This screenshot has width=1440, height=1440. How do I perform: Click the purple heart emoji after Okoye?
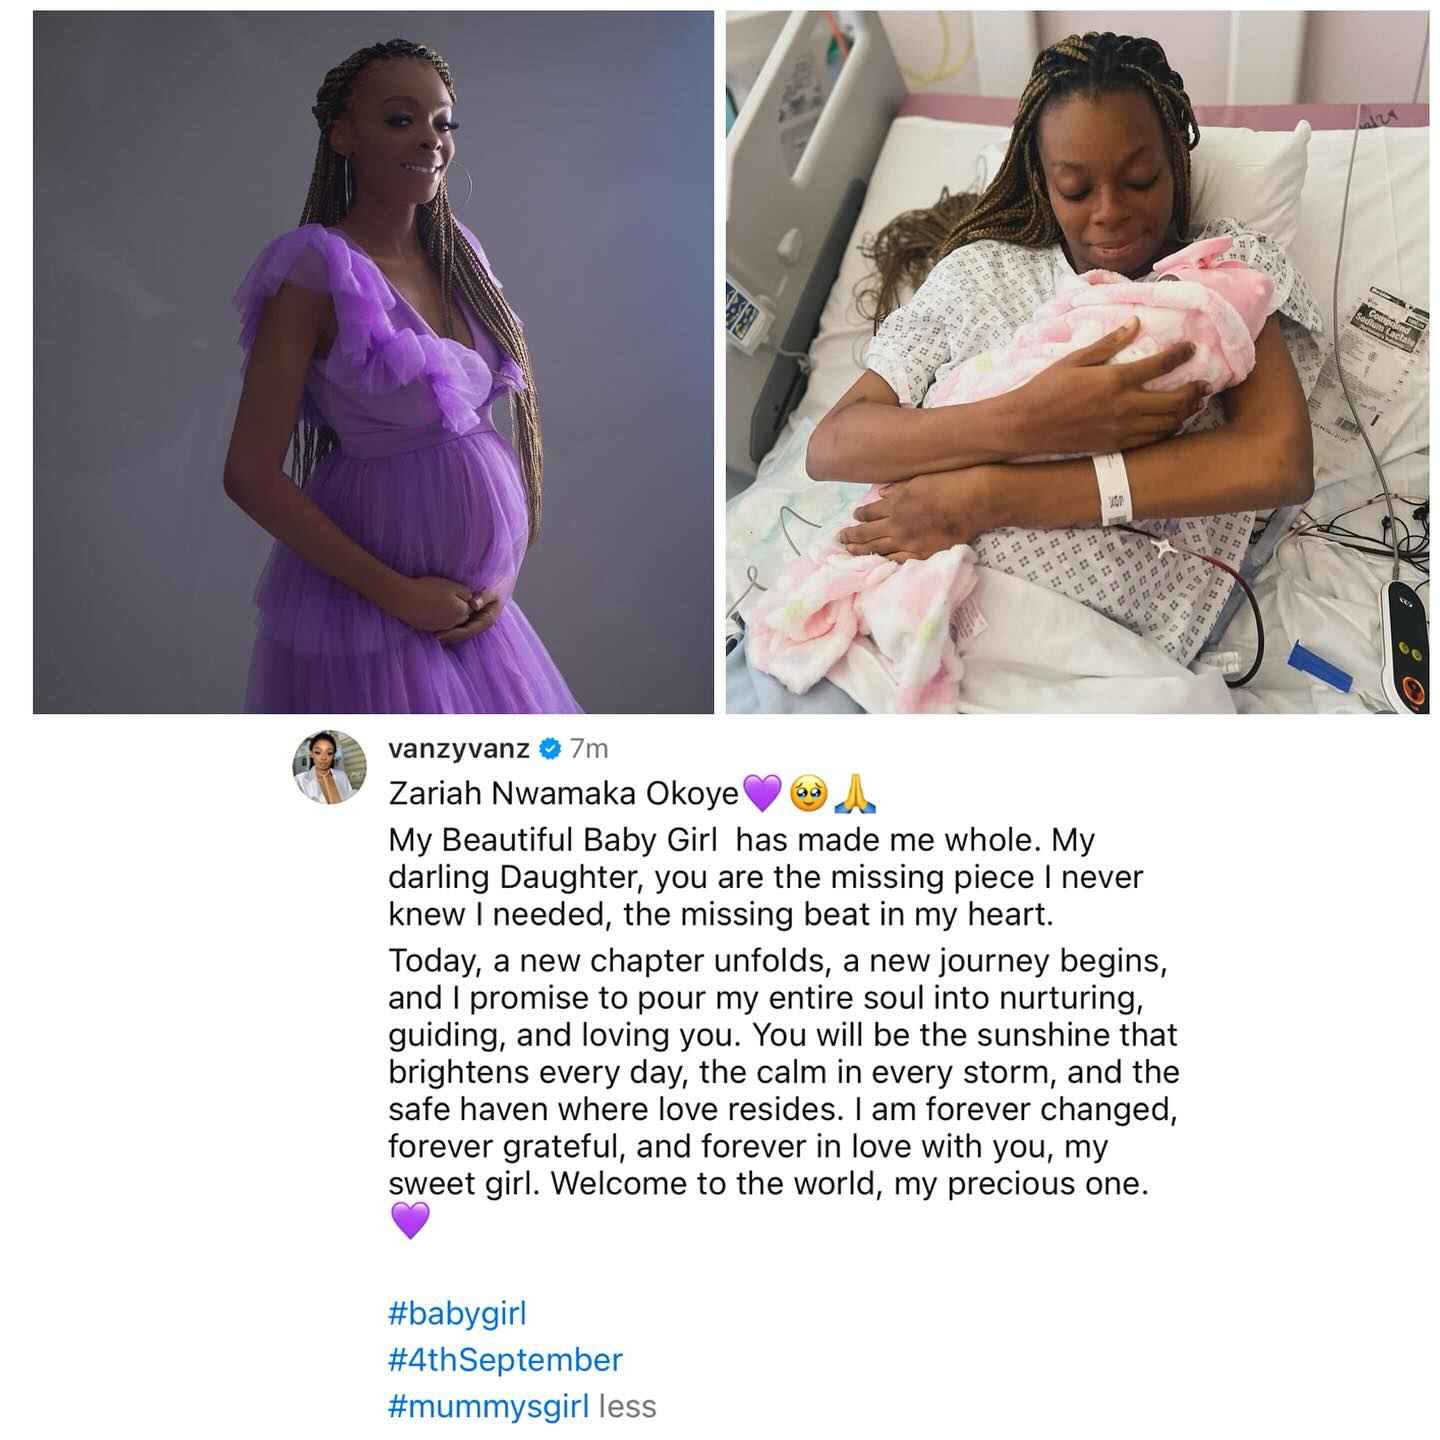tap(762, 794)
